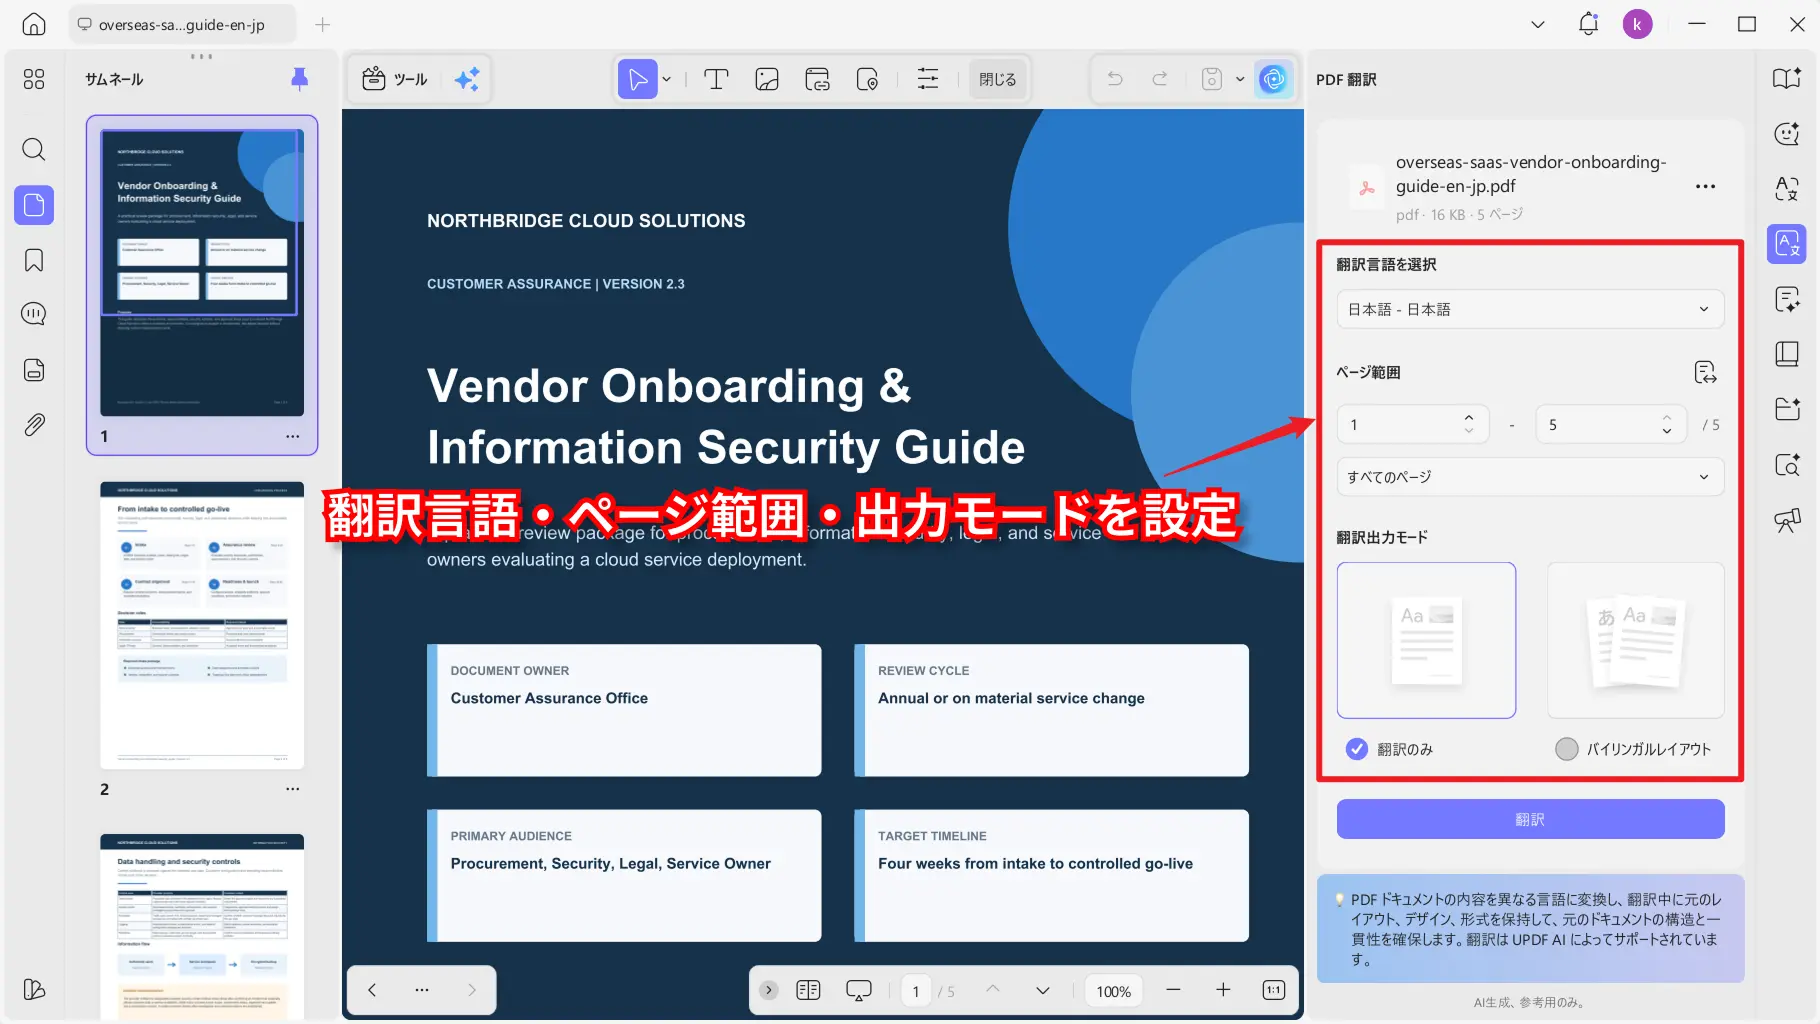Viewport: 1820px width, 1024px height.
Task: Go to previous page with up arrow
Action: coord(992,990)
